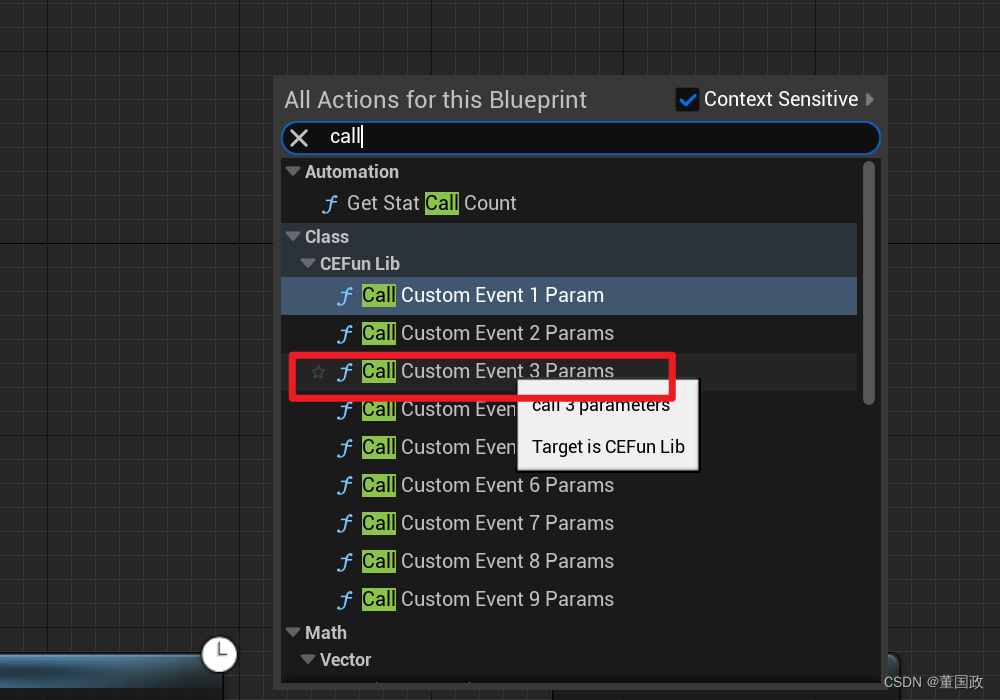Collapse the Vector subcategory
This screenshot has height=700, width=1000.
point(307,660)
